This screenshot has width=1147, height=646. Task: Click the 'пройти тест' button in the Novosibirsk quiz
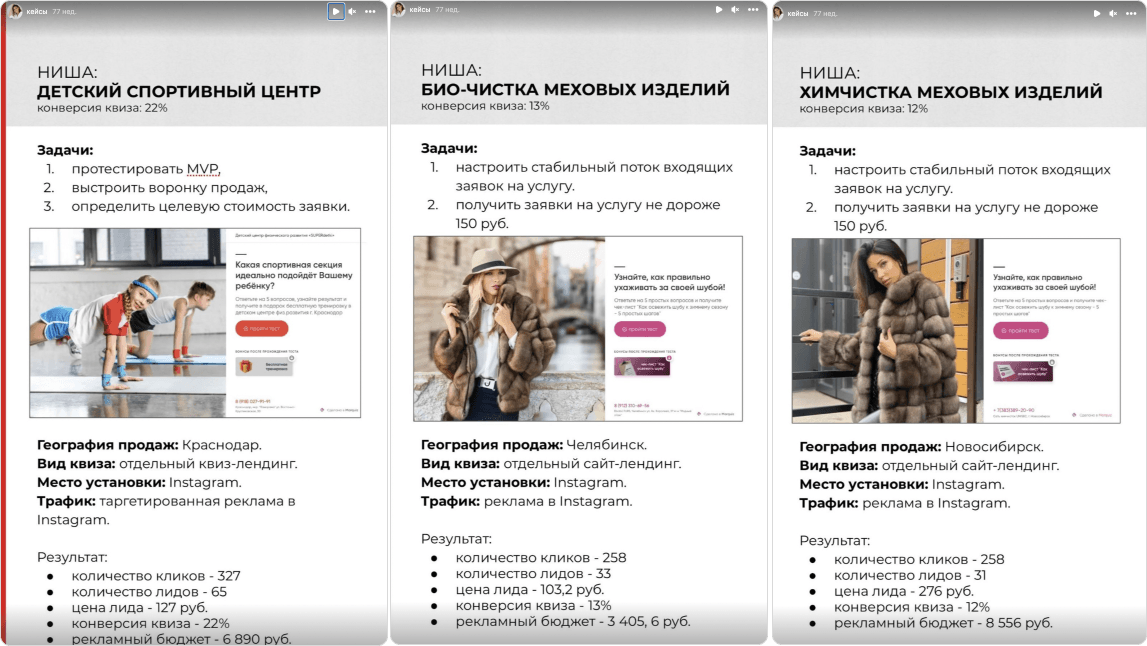pyautogui.click(x=1020, y=331)
